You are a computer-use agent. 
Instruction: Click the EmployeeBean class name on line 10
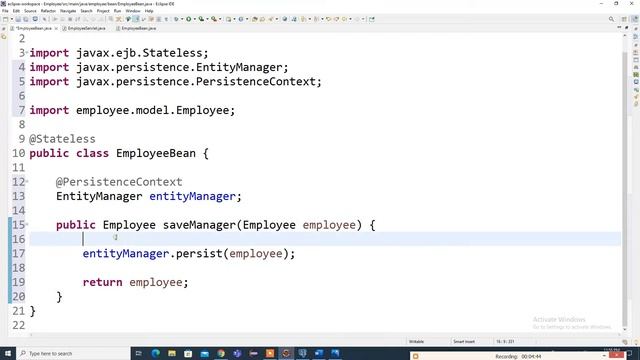click(156, 153)
